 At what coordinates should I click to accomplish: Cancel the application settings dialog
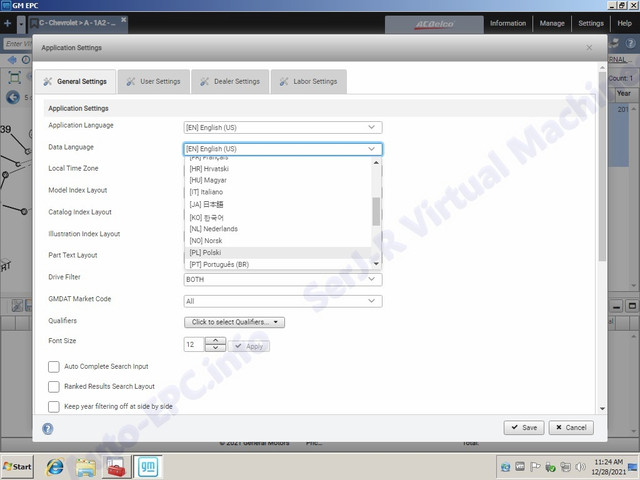571,427
